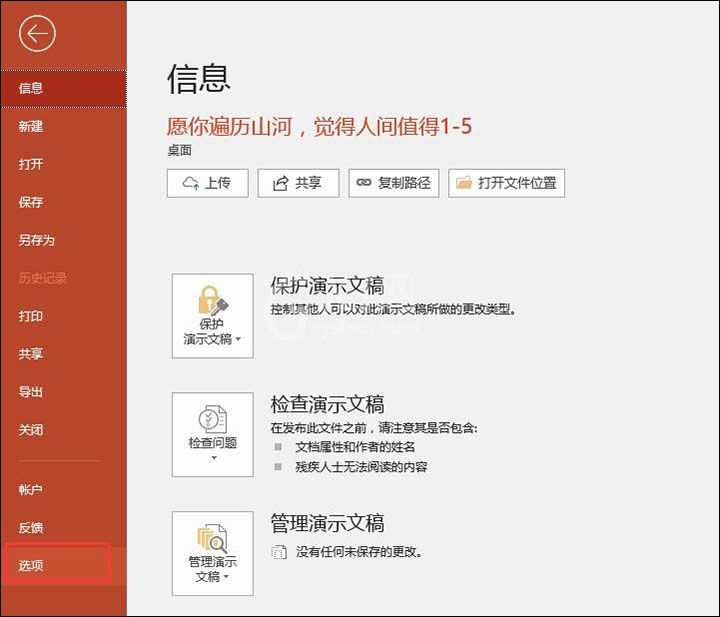
Task: Expand the 检查问题 dropdown button
Action: (x=213, y=435)
